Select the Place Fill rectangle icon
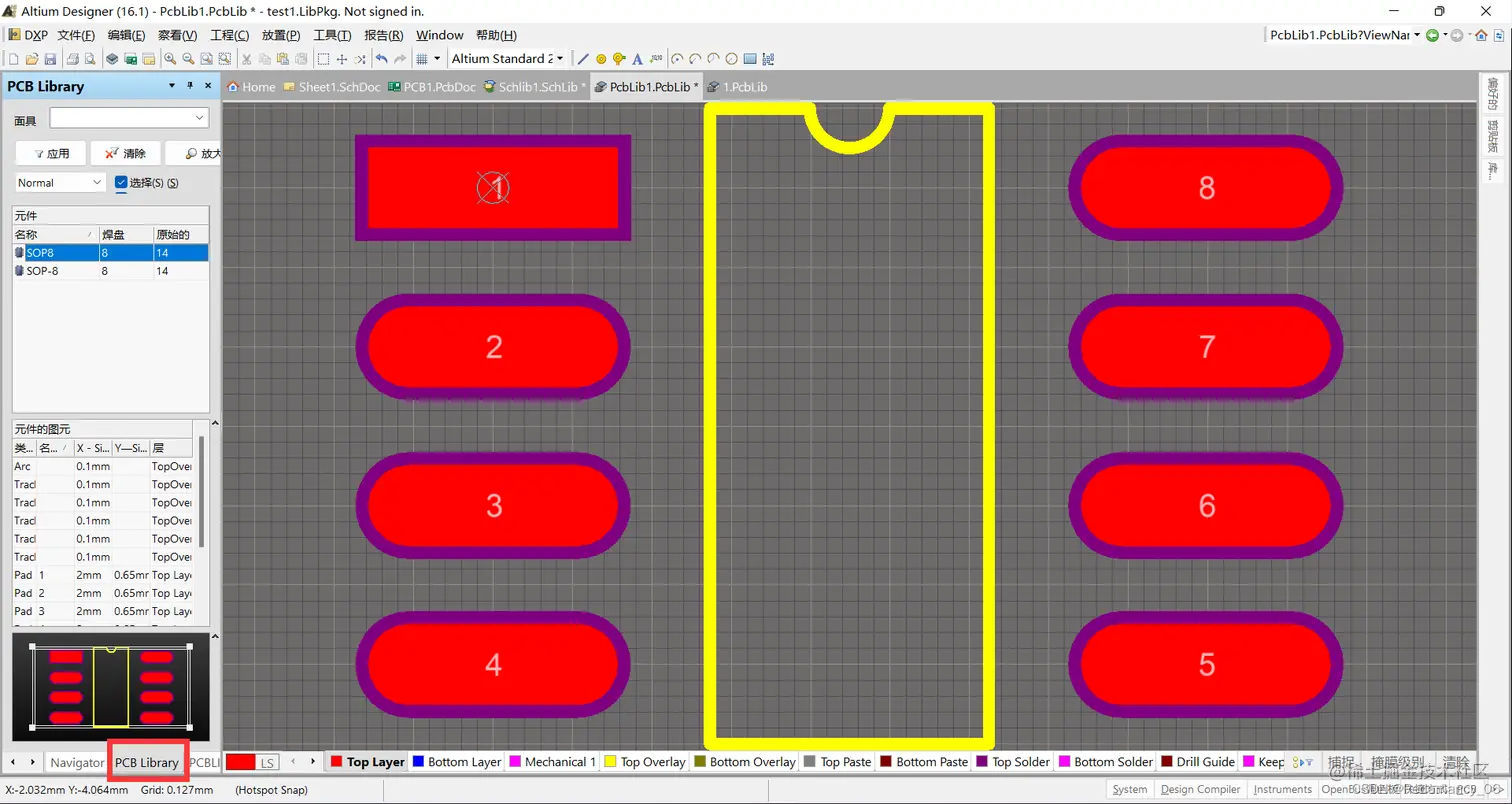Image resolution: width=1512 pixels, height=804 pixels. [x=749, y=59]
